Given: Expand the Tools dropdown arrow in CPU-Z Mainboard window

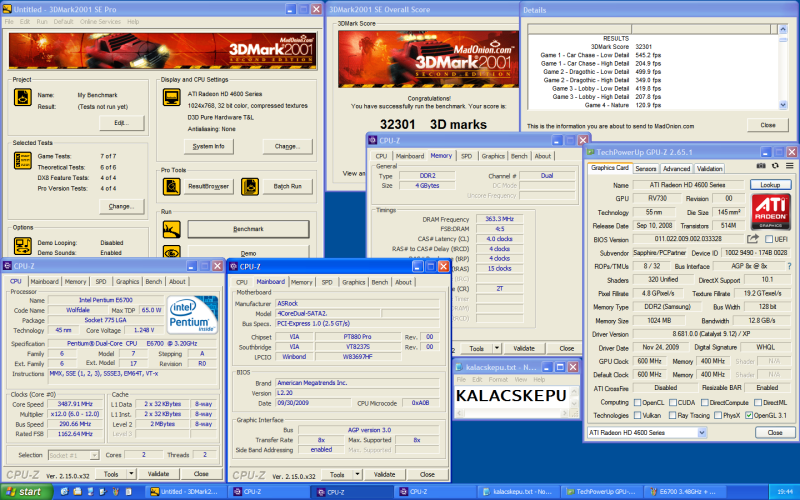Looking at the screenshot, I should click(357, 474).
